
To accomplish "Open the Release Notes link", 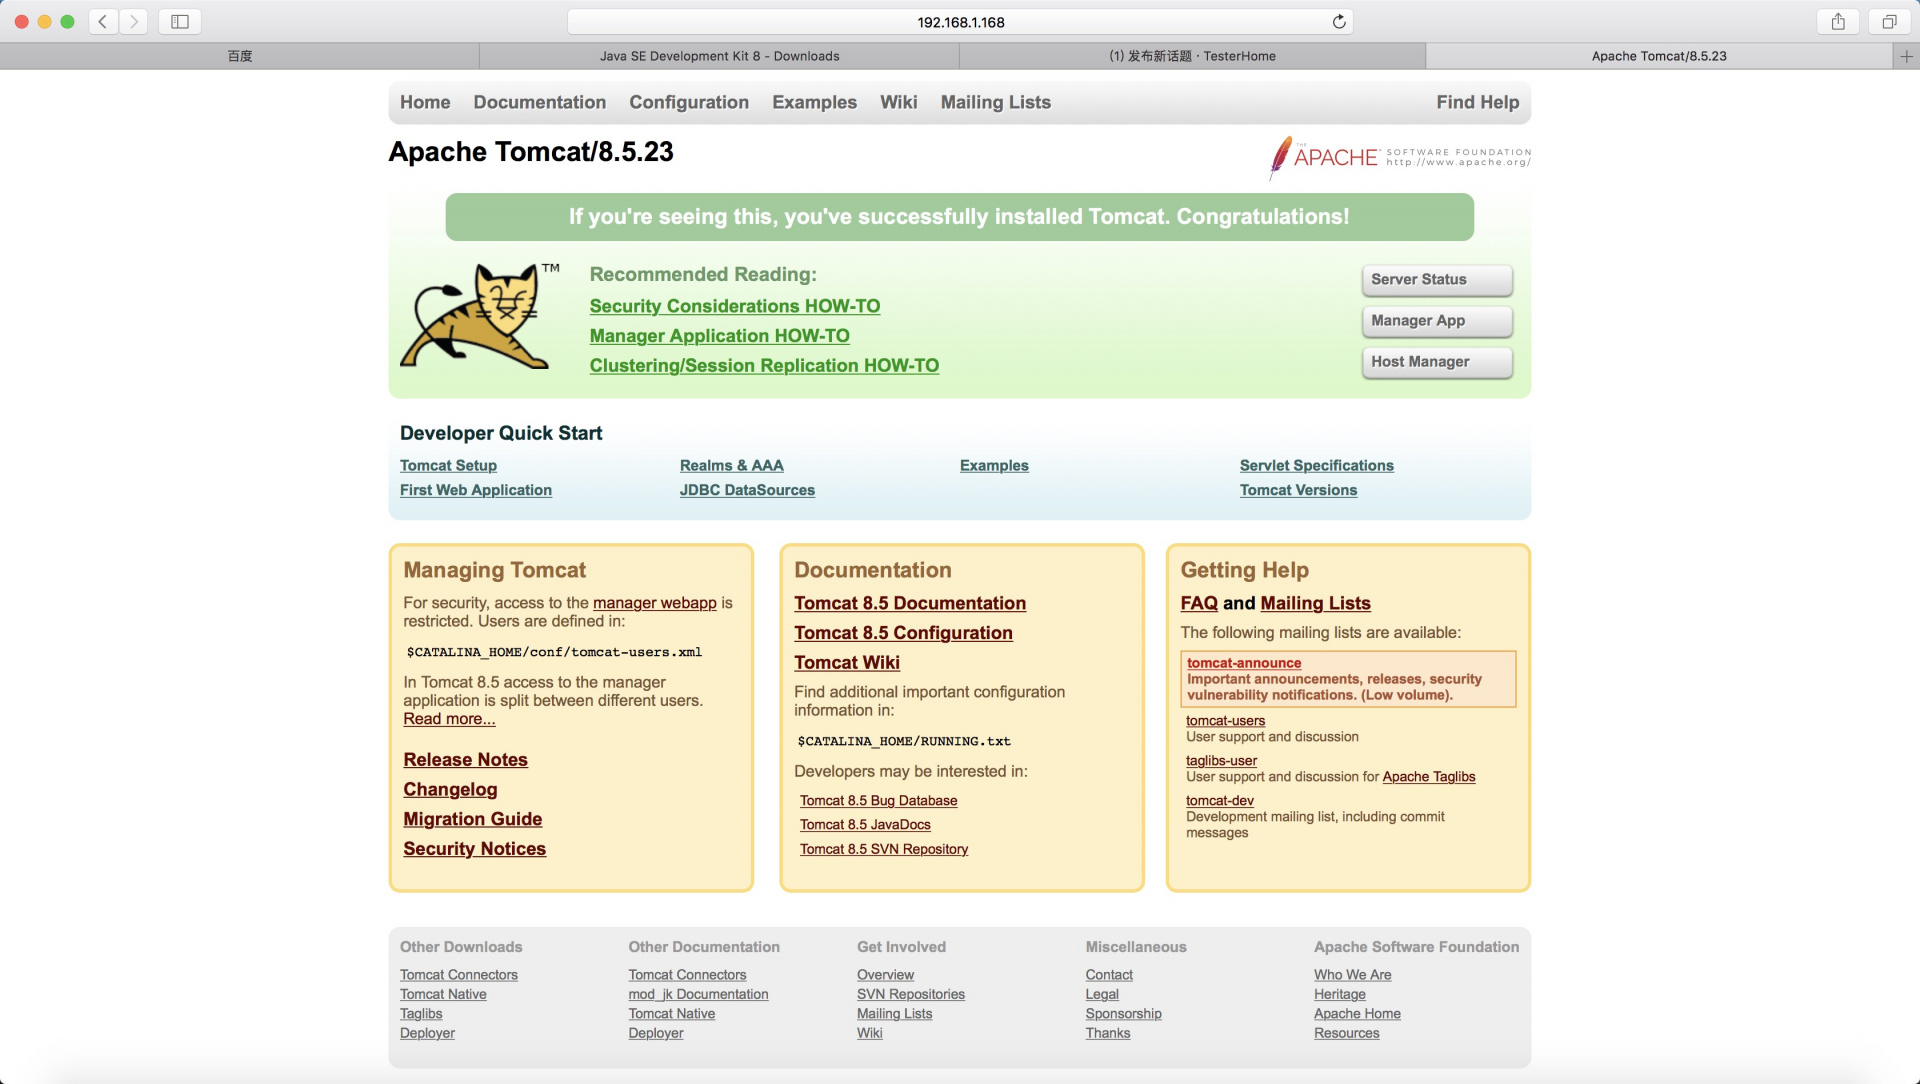I will coord(465,759).
